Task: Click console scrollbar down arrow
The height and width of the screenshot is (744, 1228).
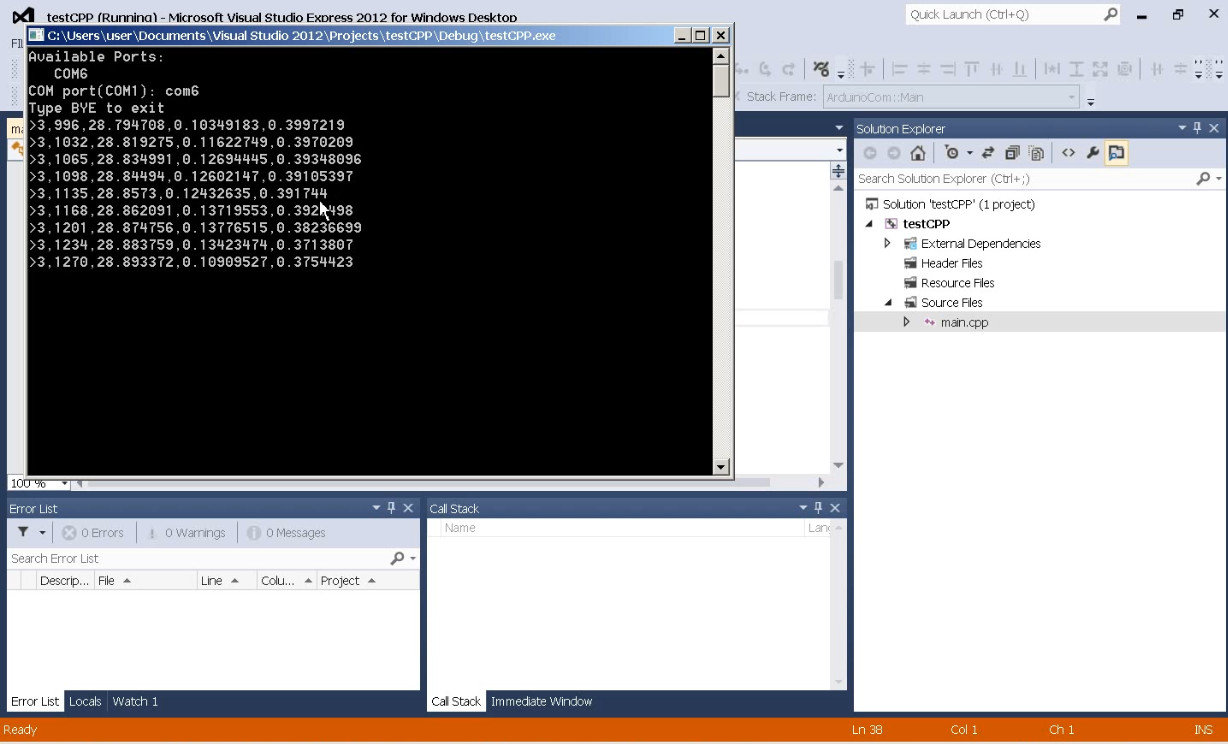Action: 721,467
